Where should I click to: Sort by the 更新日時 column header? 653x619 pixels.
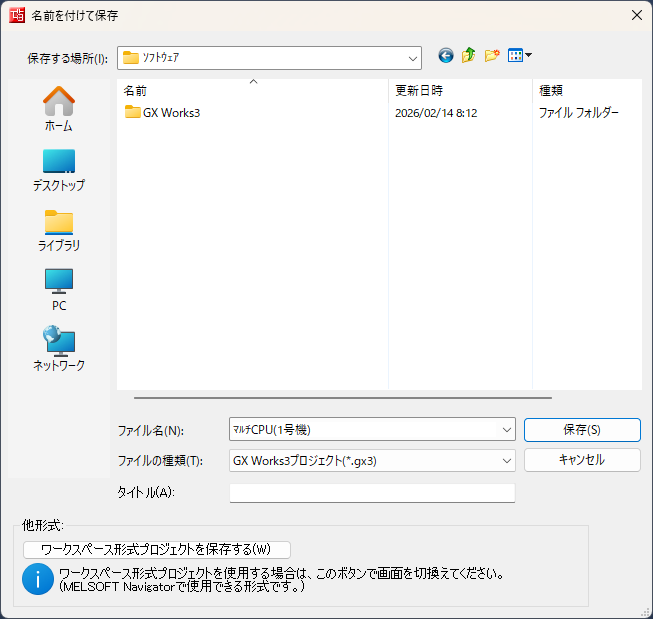[x=460, y=90]
